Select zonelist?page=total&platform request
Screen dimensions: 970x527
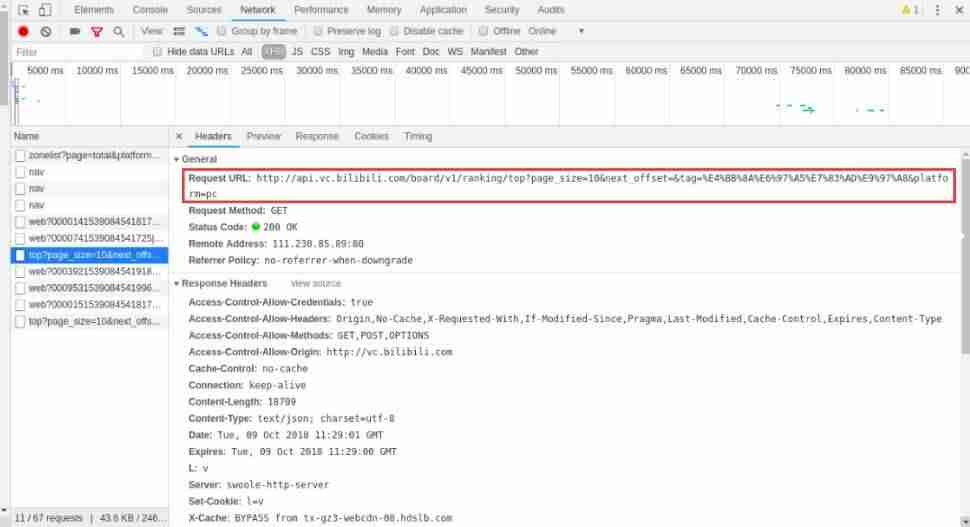(89, 155)
